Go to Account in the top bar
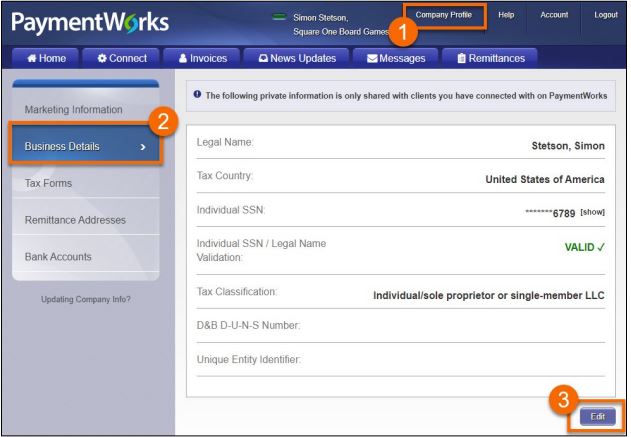Image resolution: width=631 pixels, height=437 pixels. (553, 15)
